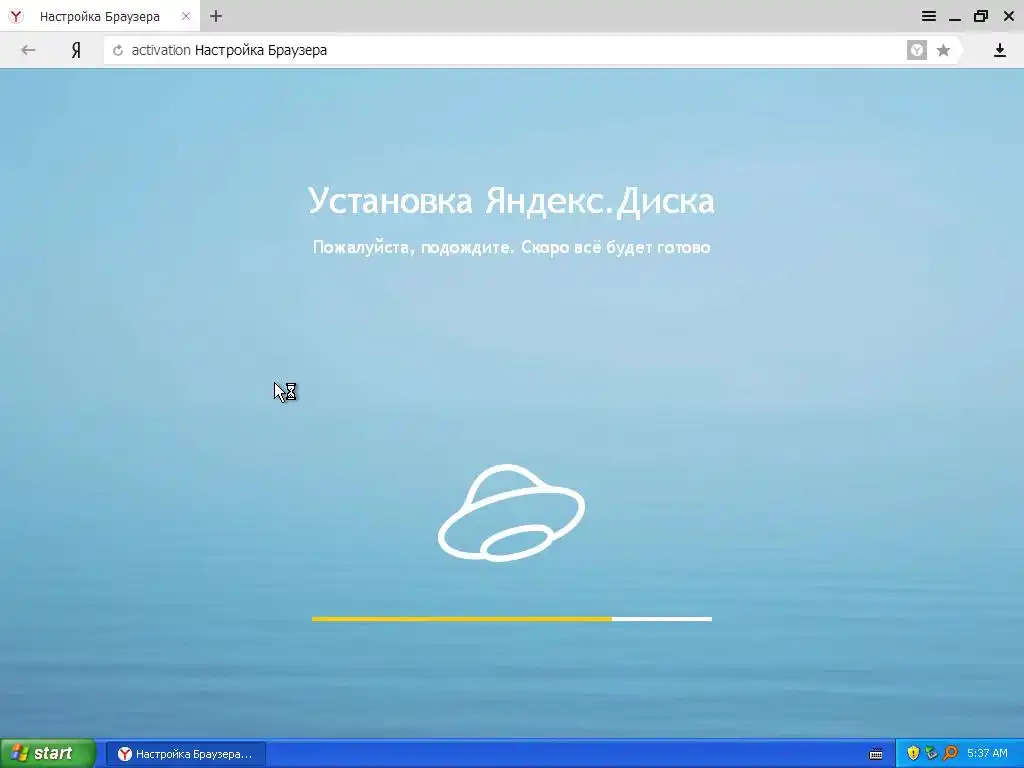Open the security shield tray icon
The image size is (1024, 768).
(x=913, y=753)
